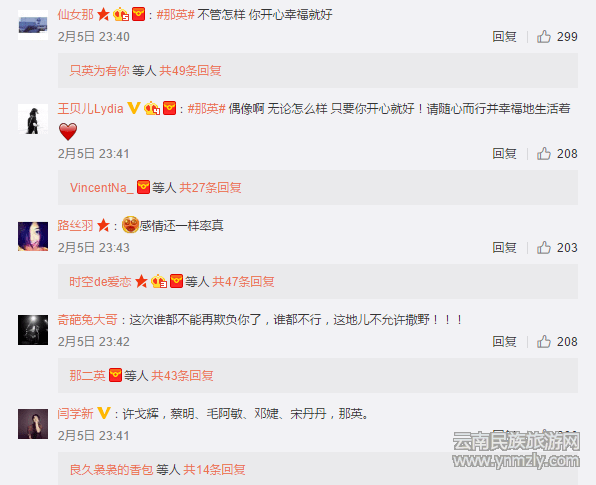This screenshot has width=596, height=485.
Task: Click thumbs-up on 路丝羽's comment
Action: [x=544, y=247]
